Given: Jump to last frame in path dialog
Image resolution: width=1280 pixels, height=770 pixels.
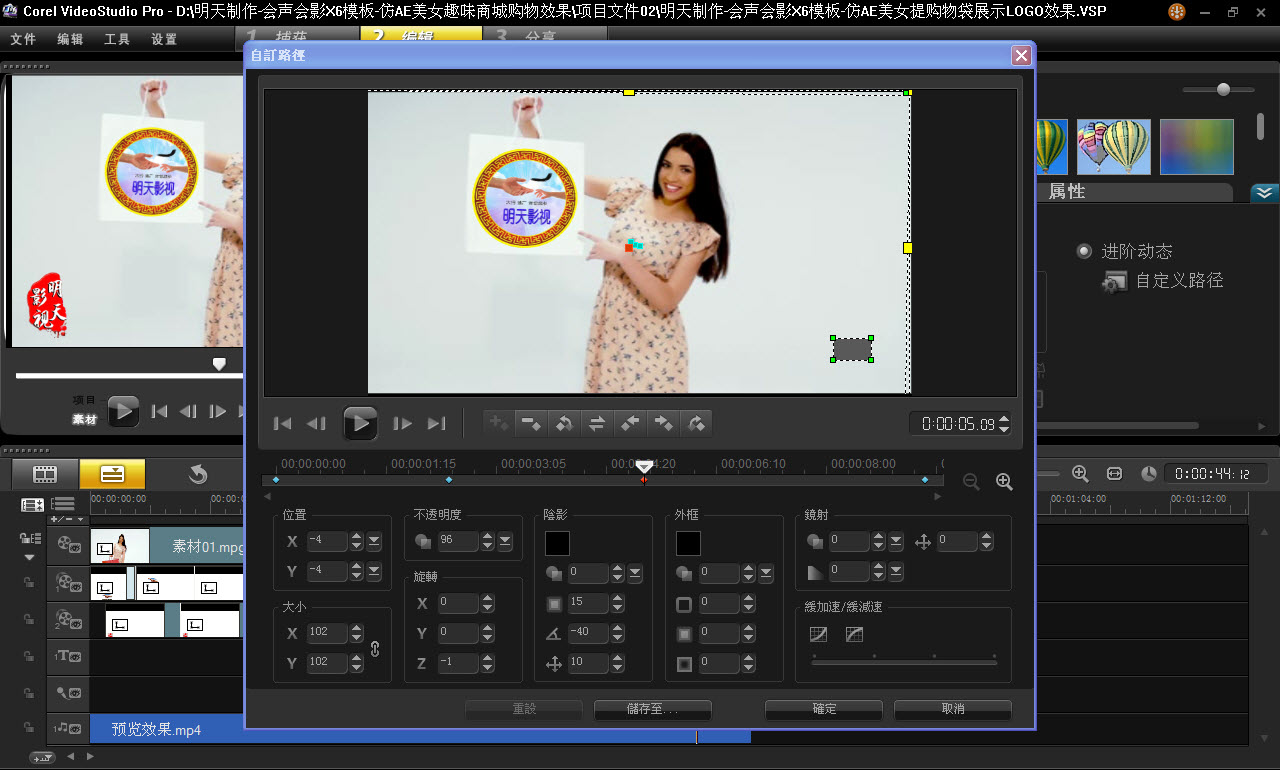Looking at the screenshot, I should (x=436, y=424).
